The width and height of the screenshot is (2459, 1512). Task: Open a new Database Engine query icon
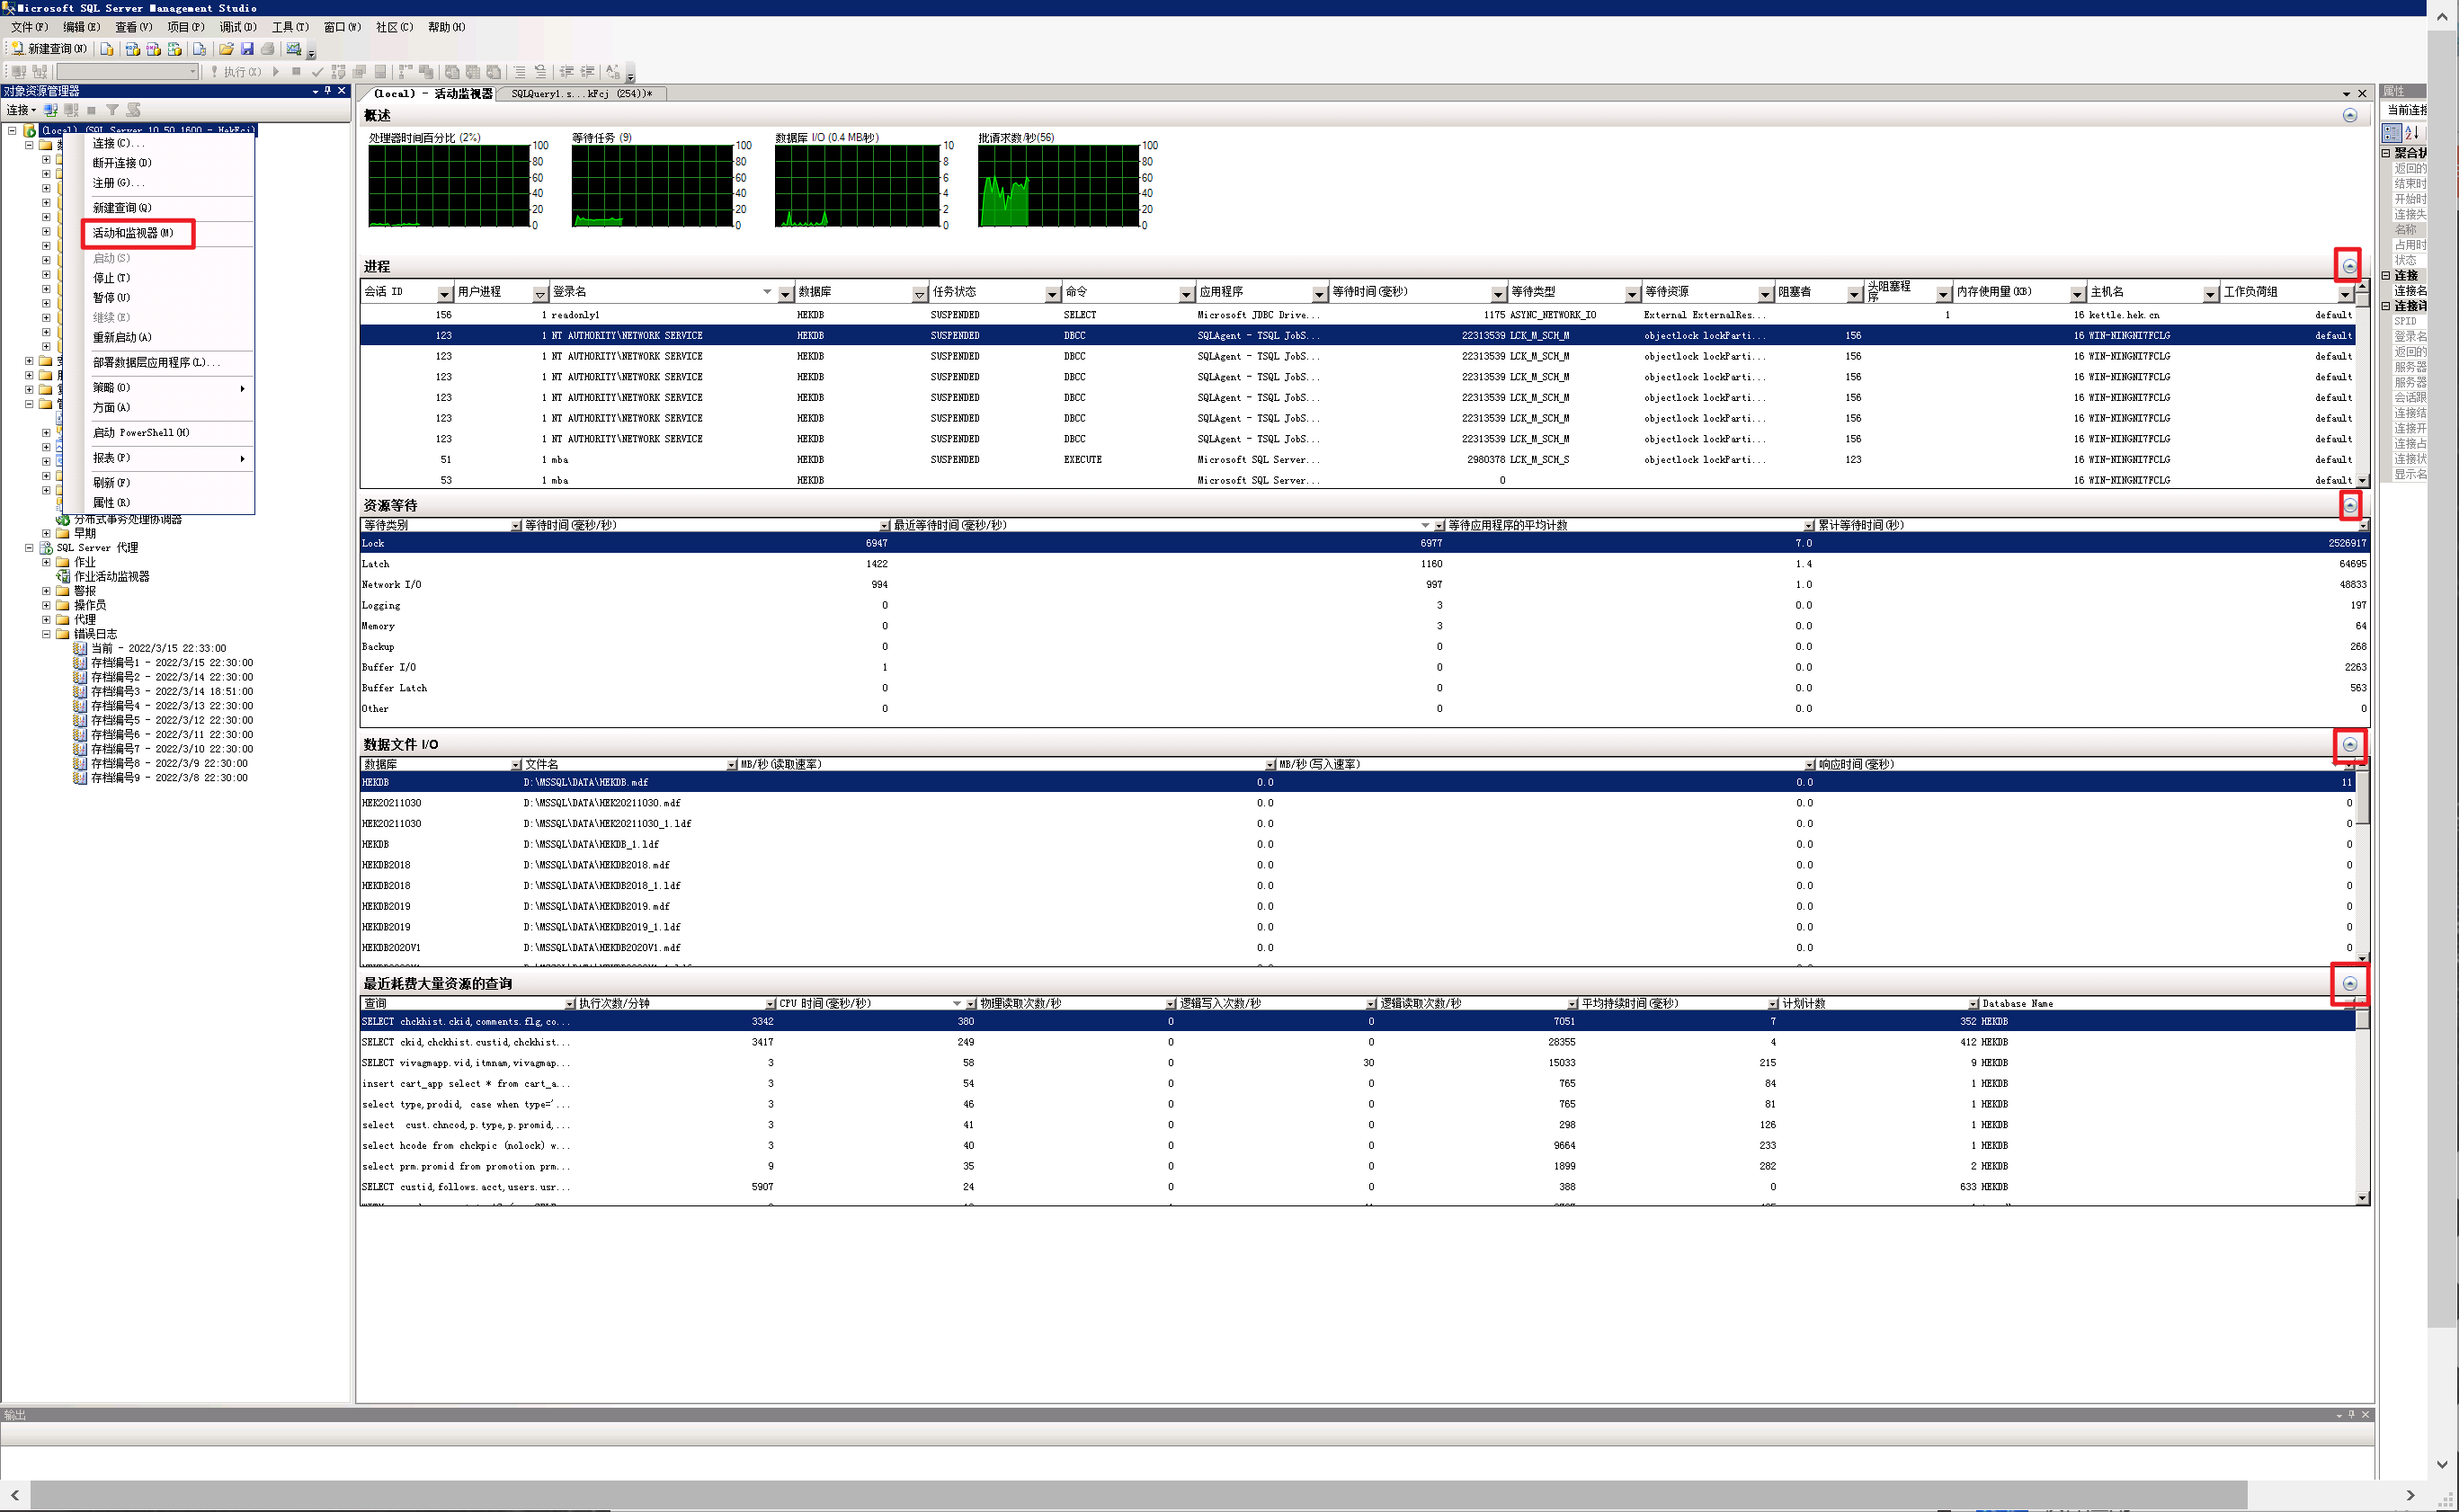coord(107,49)
